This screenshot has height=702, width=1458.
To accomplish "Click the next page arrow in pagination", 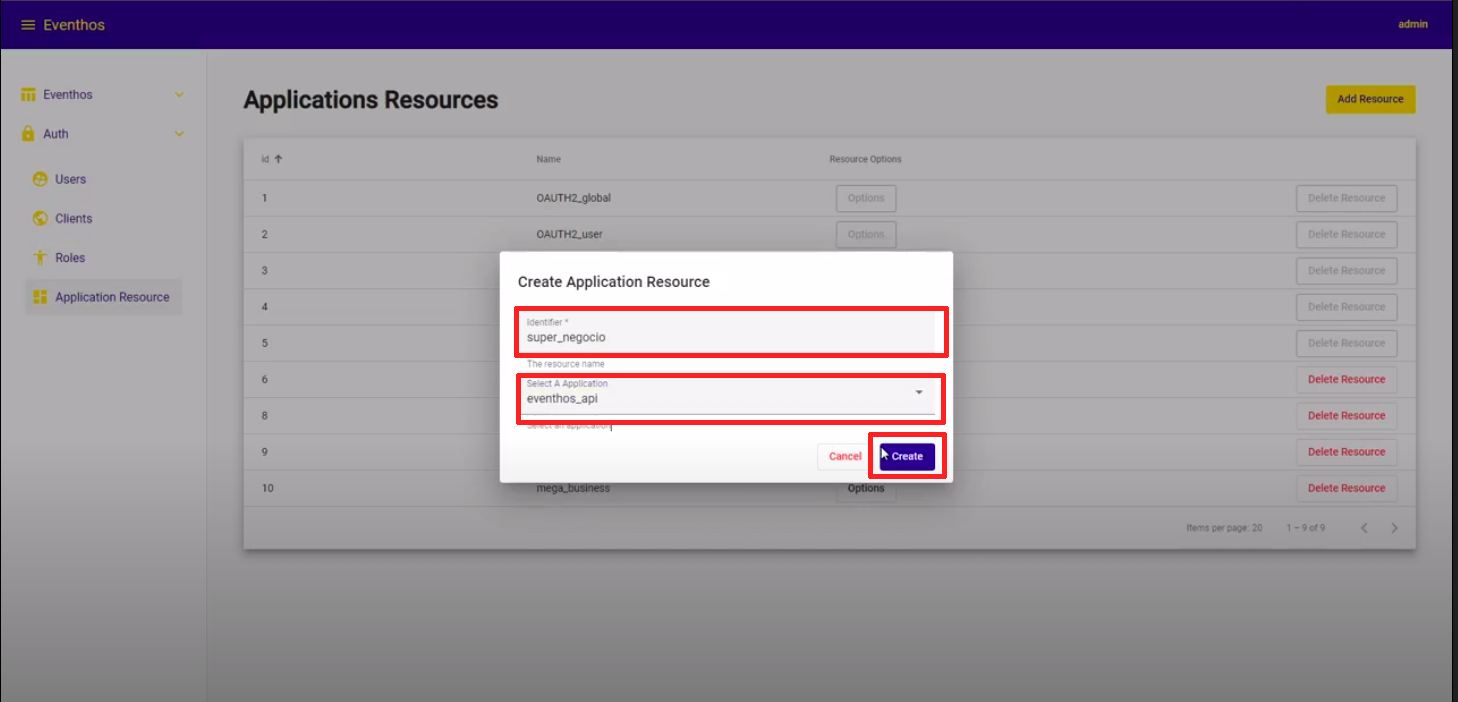I will click(x=1394, y=527).
